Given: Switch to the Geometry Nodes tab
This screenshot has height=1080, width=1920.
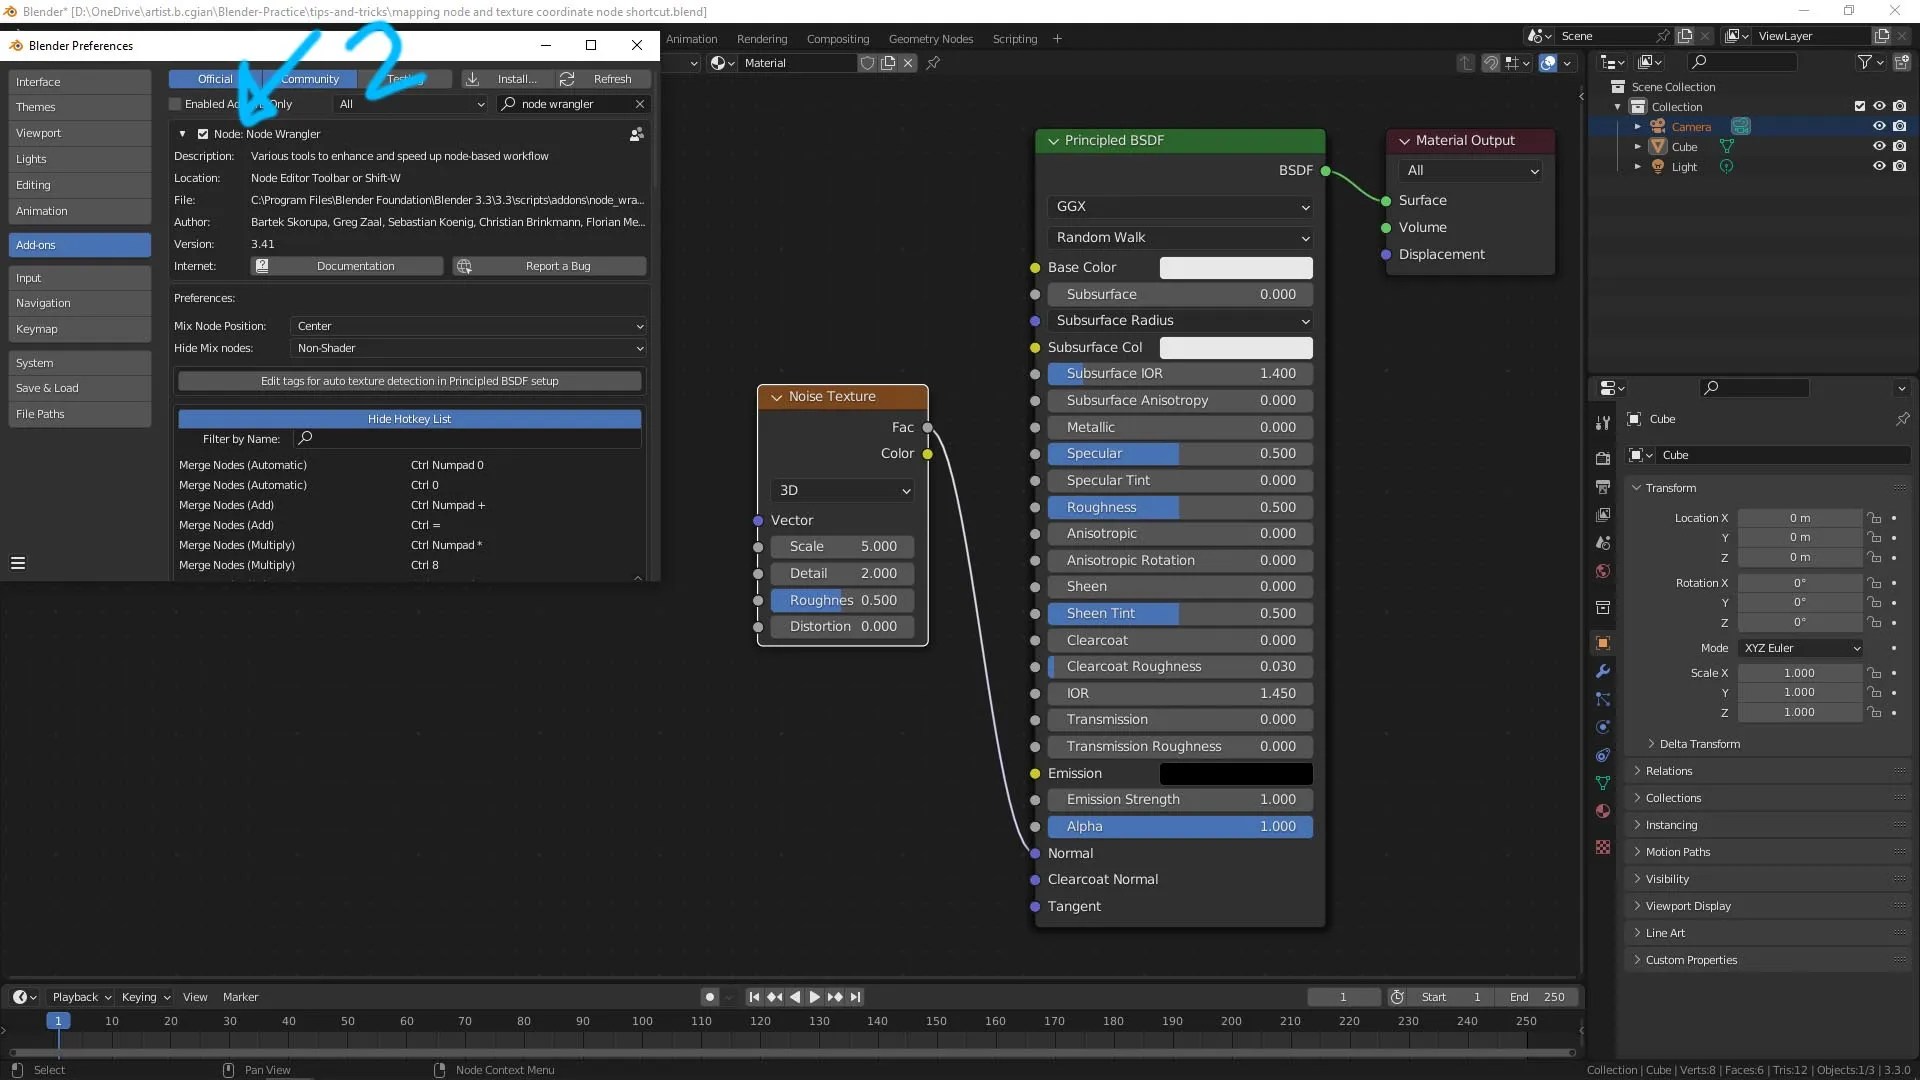Looking at the screenshot, I should [x=931, y=39].
